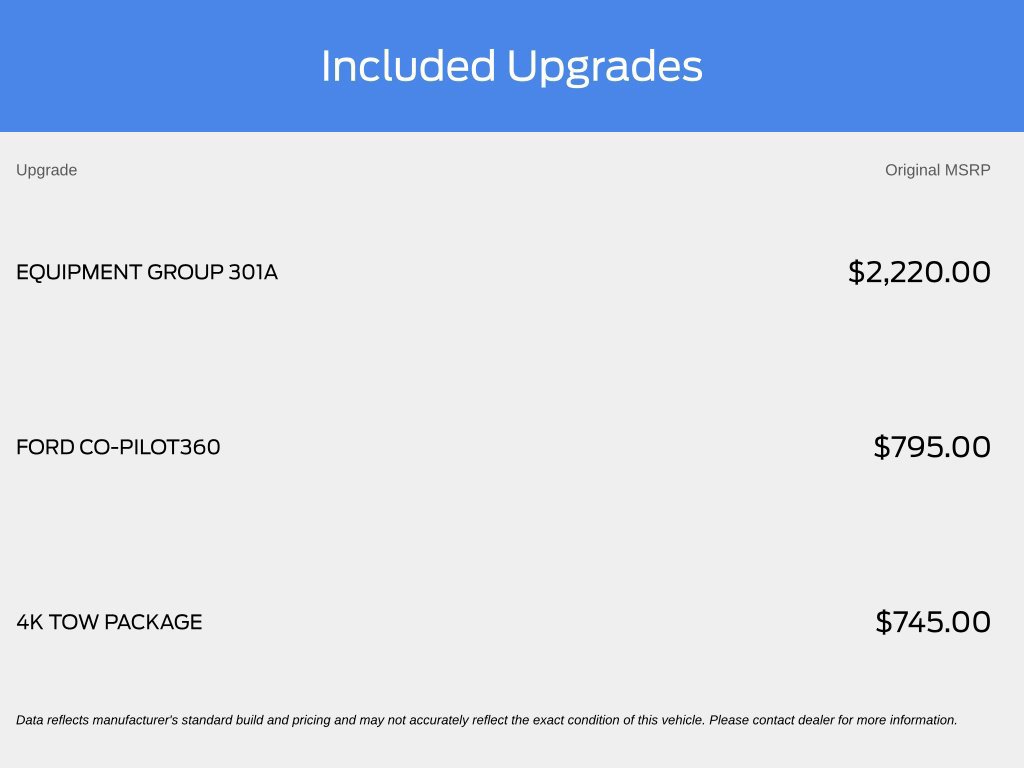Screen dimensions: 1024x768
Task: Click the 4K text in tow package row
Action: point(29,622)
